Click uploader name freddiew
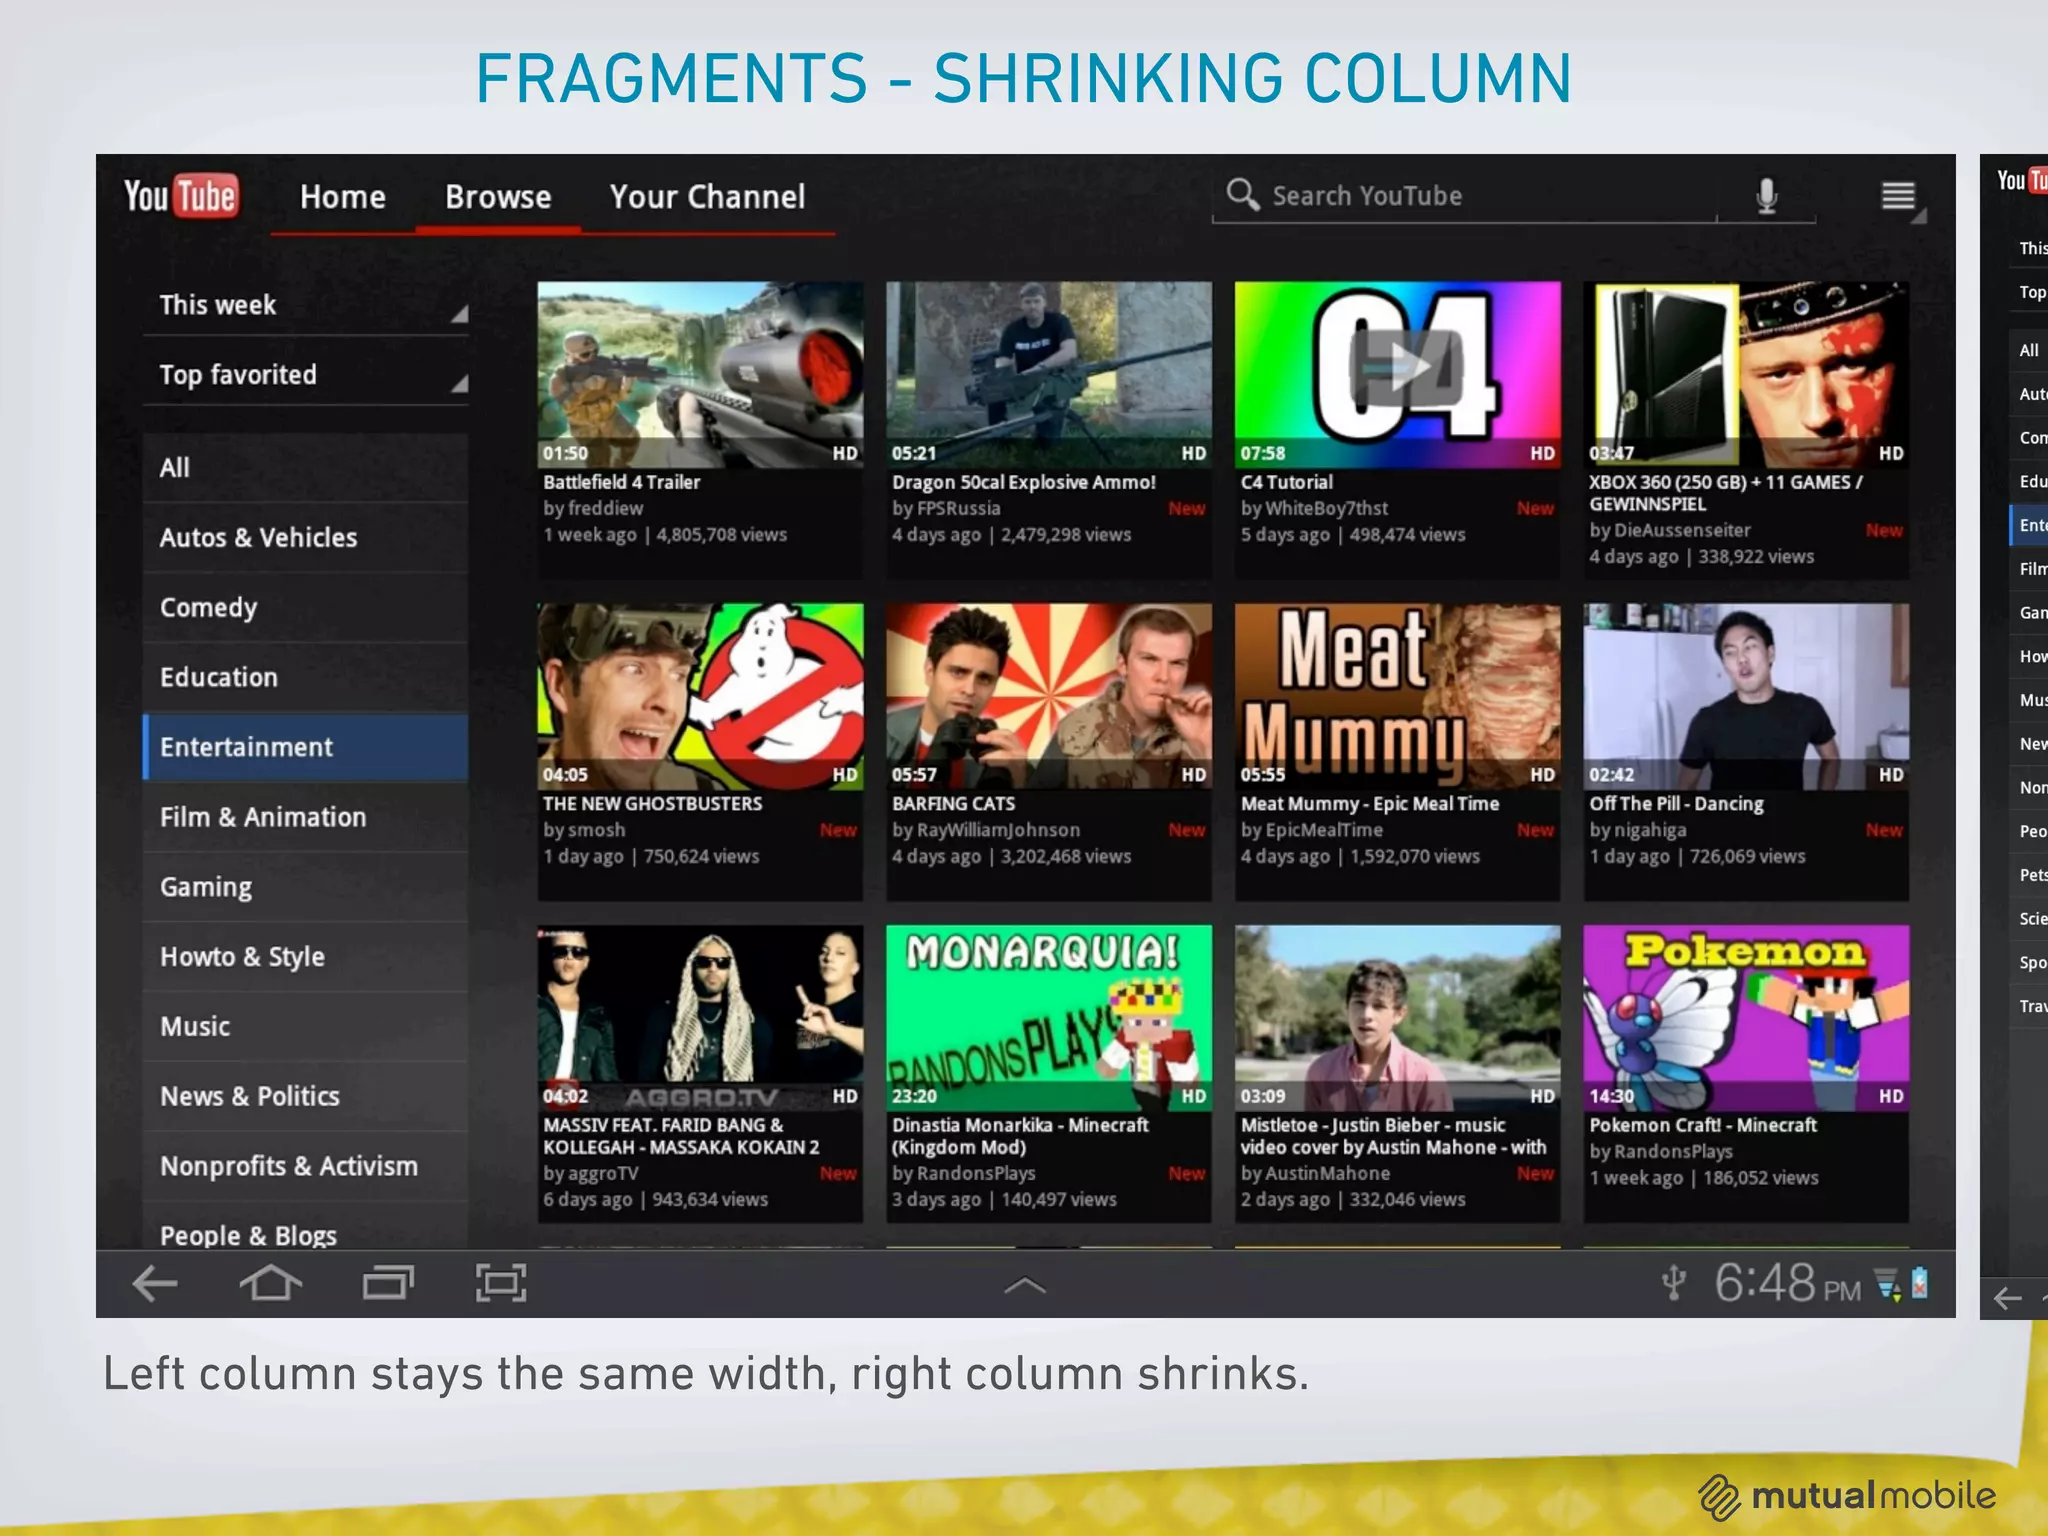The height and width of the screenshot is (1536, 2048). 606,508
